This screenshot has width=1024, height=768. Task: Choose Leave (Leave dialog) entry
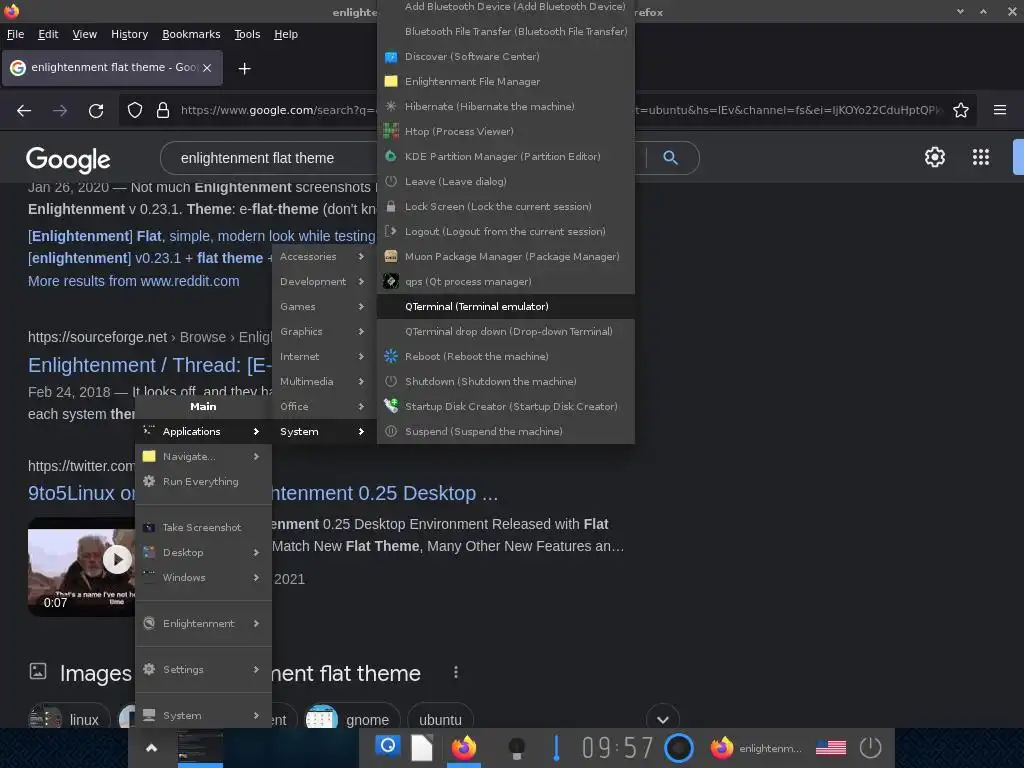505,182
